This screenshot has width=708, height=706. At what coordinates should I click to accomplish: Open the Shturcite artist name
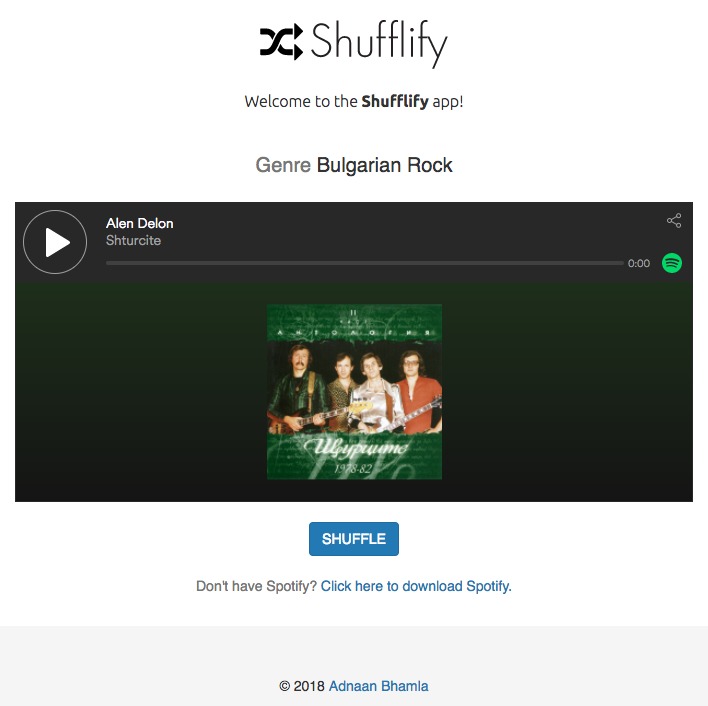133,240
